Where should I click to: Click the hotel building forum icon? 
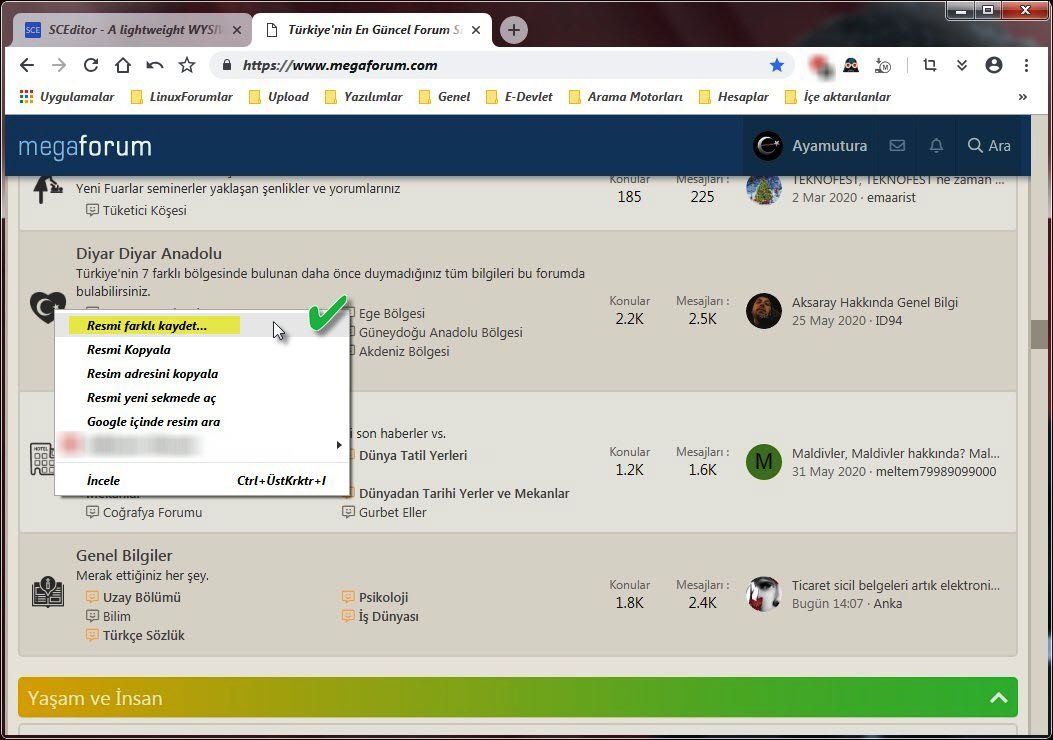click(42, 459)
